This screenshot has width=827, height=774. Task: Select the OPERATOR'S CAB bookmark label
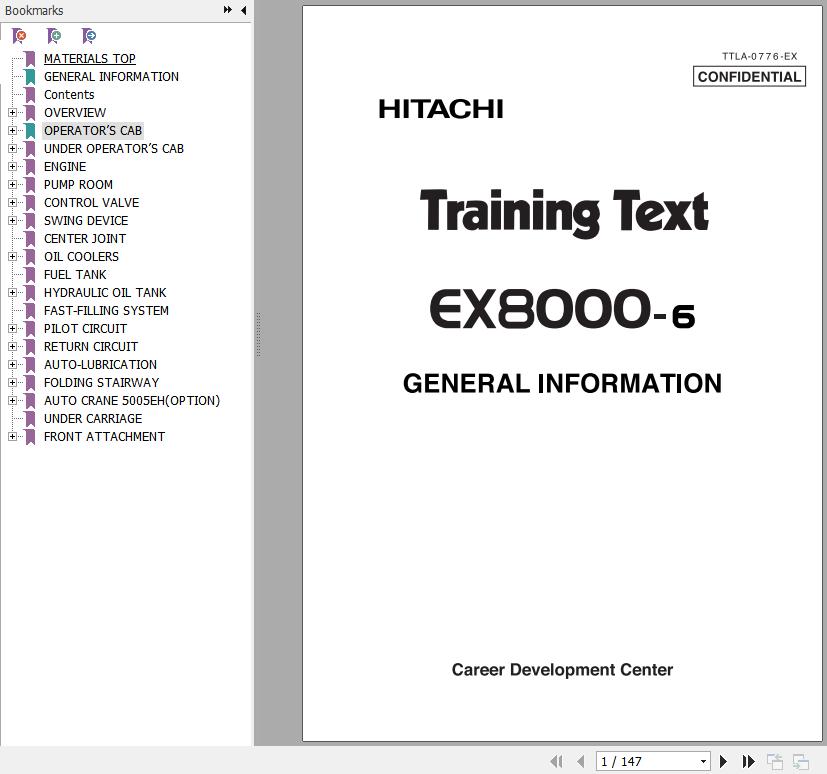click(93, 130)
